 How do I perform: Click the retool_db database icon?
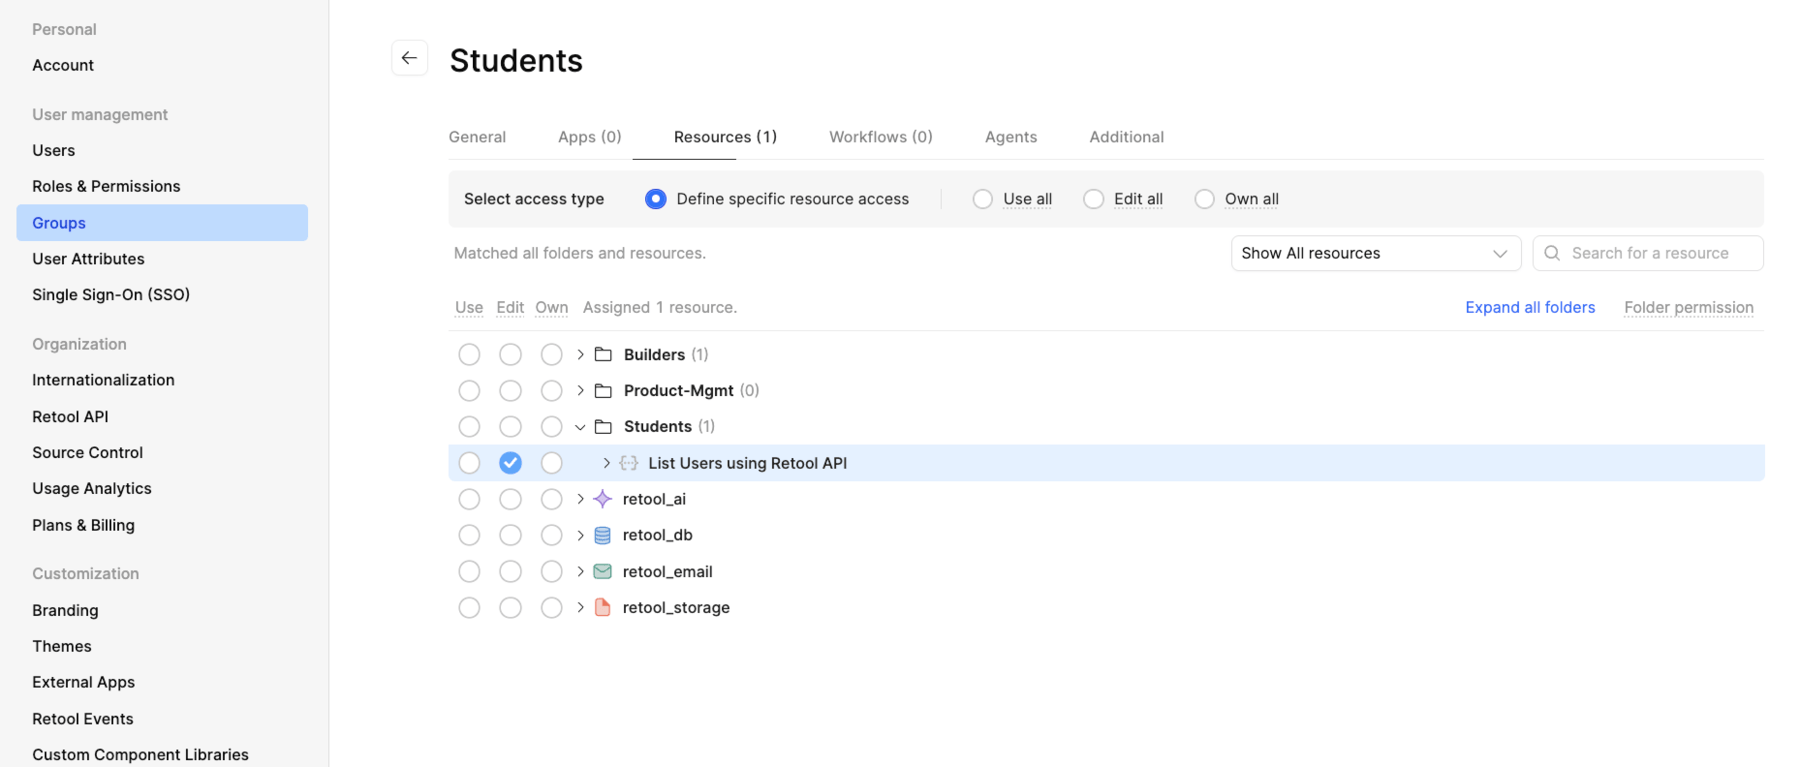coord(602,535)
